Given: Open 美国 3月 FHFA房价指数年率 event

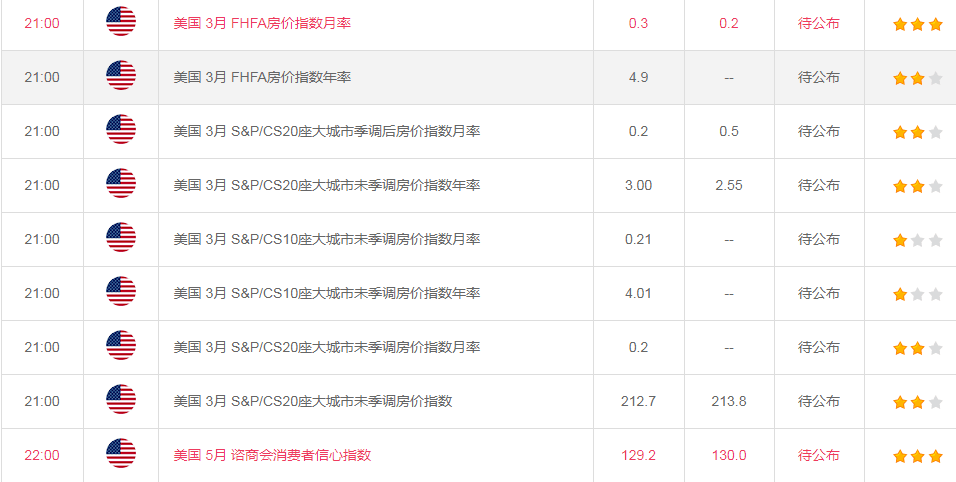Looking at the screenshot, I should pos(262,77).
